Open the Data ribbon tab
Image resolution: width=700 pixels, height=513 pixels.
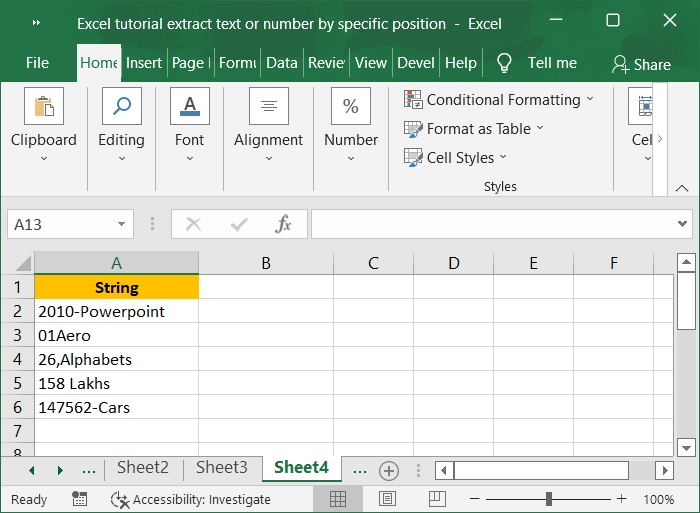[282, 63]
